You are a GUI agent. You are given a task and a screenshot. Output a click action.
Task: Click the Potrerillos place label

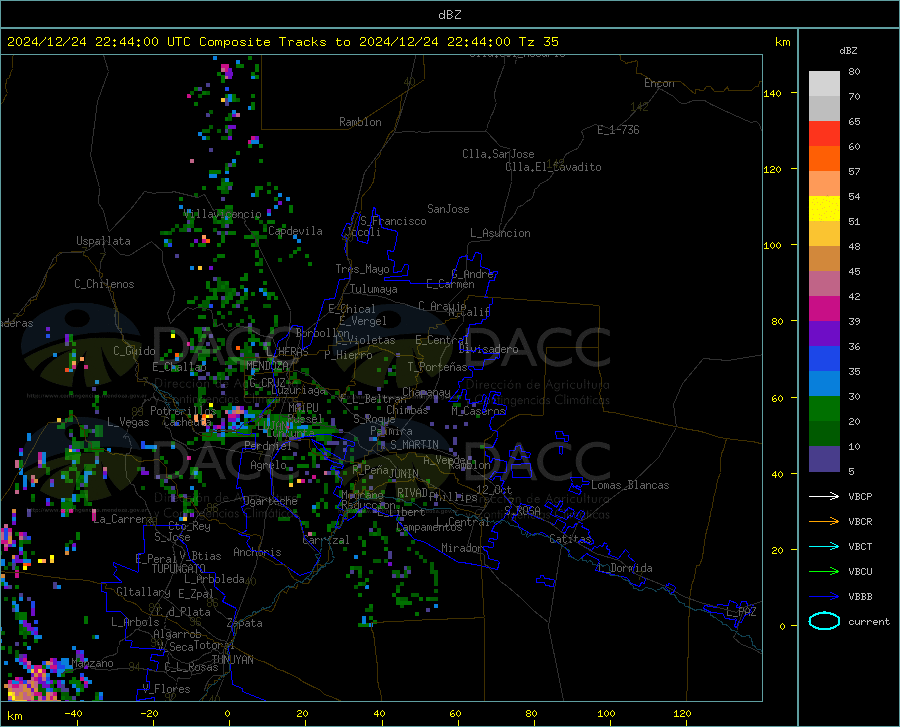pos(183,411)
